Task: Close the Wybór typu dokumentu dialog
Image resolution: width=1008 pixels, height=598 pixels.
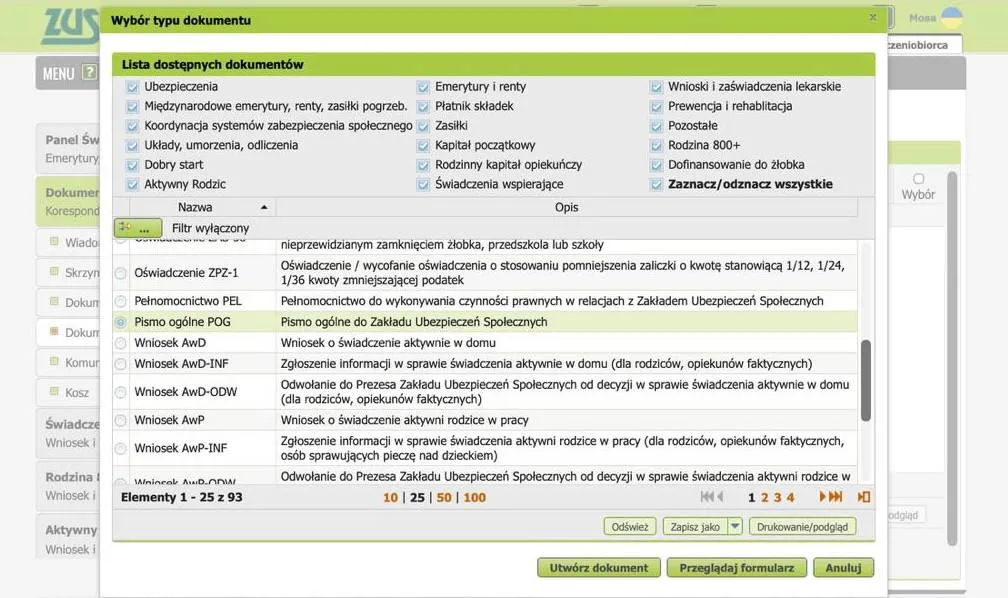Action: click(x=872, y=17)
